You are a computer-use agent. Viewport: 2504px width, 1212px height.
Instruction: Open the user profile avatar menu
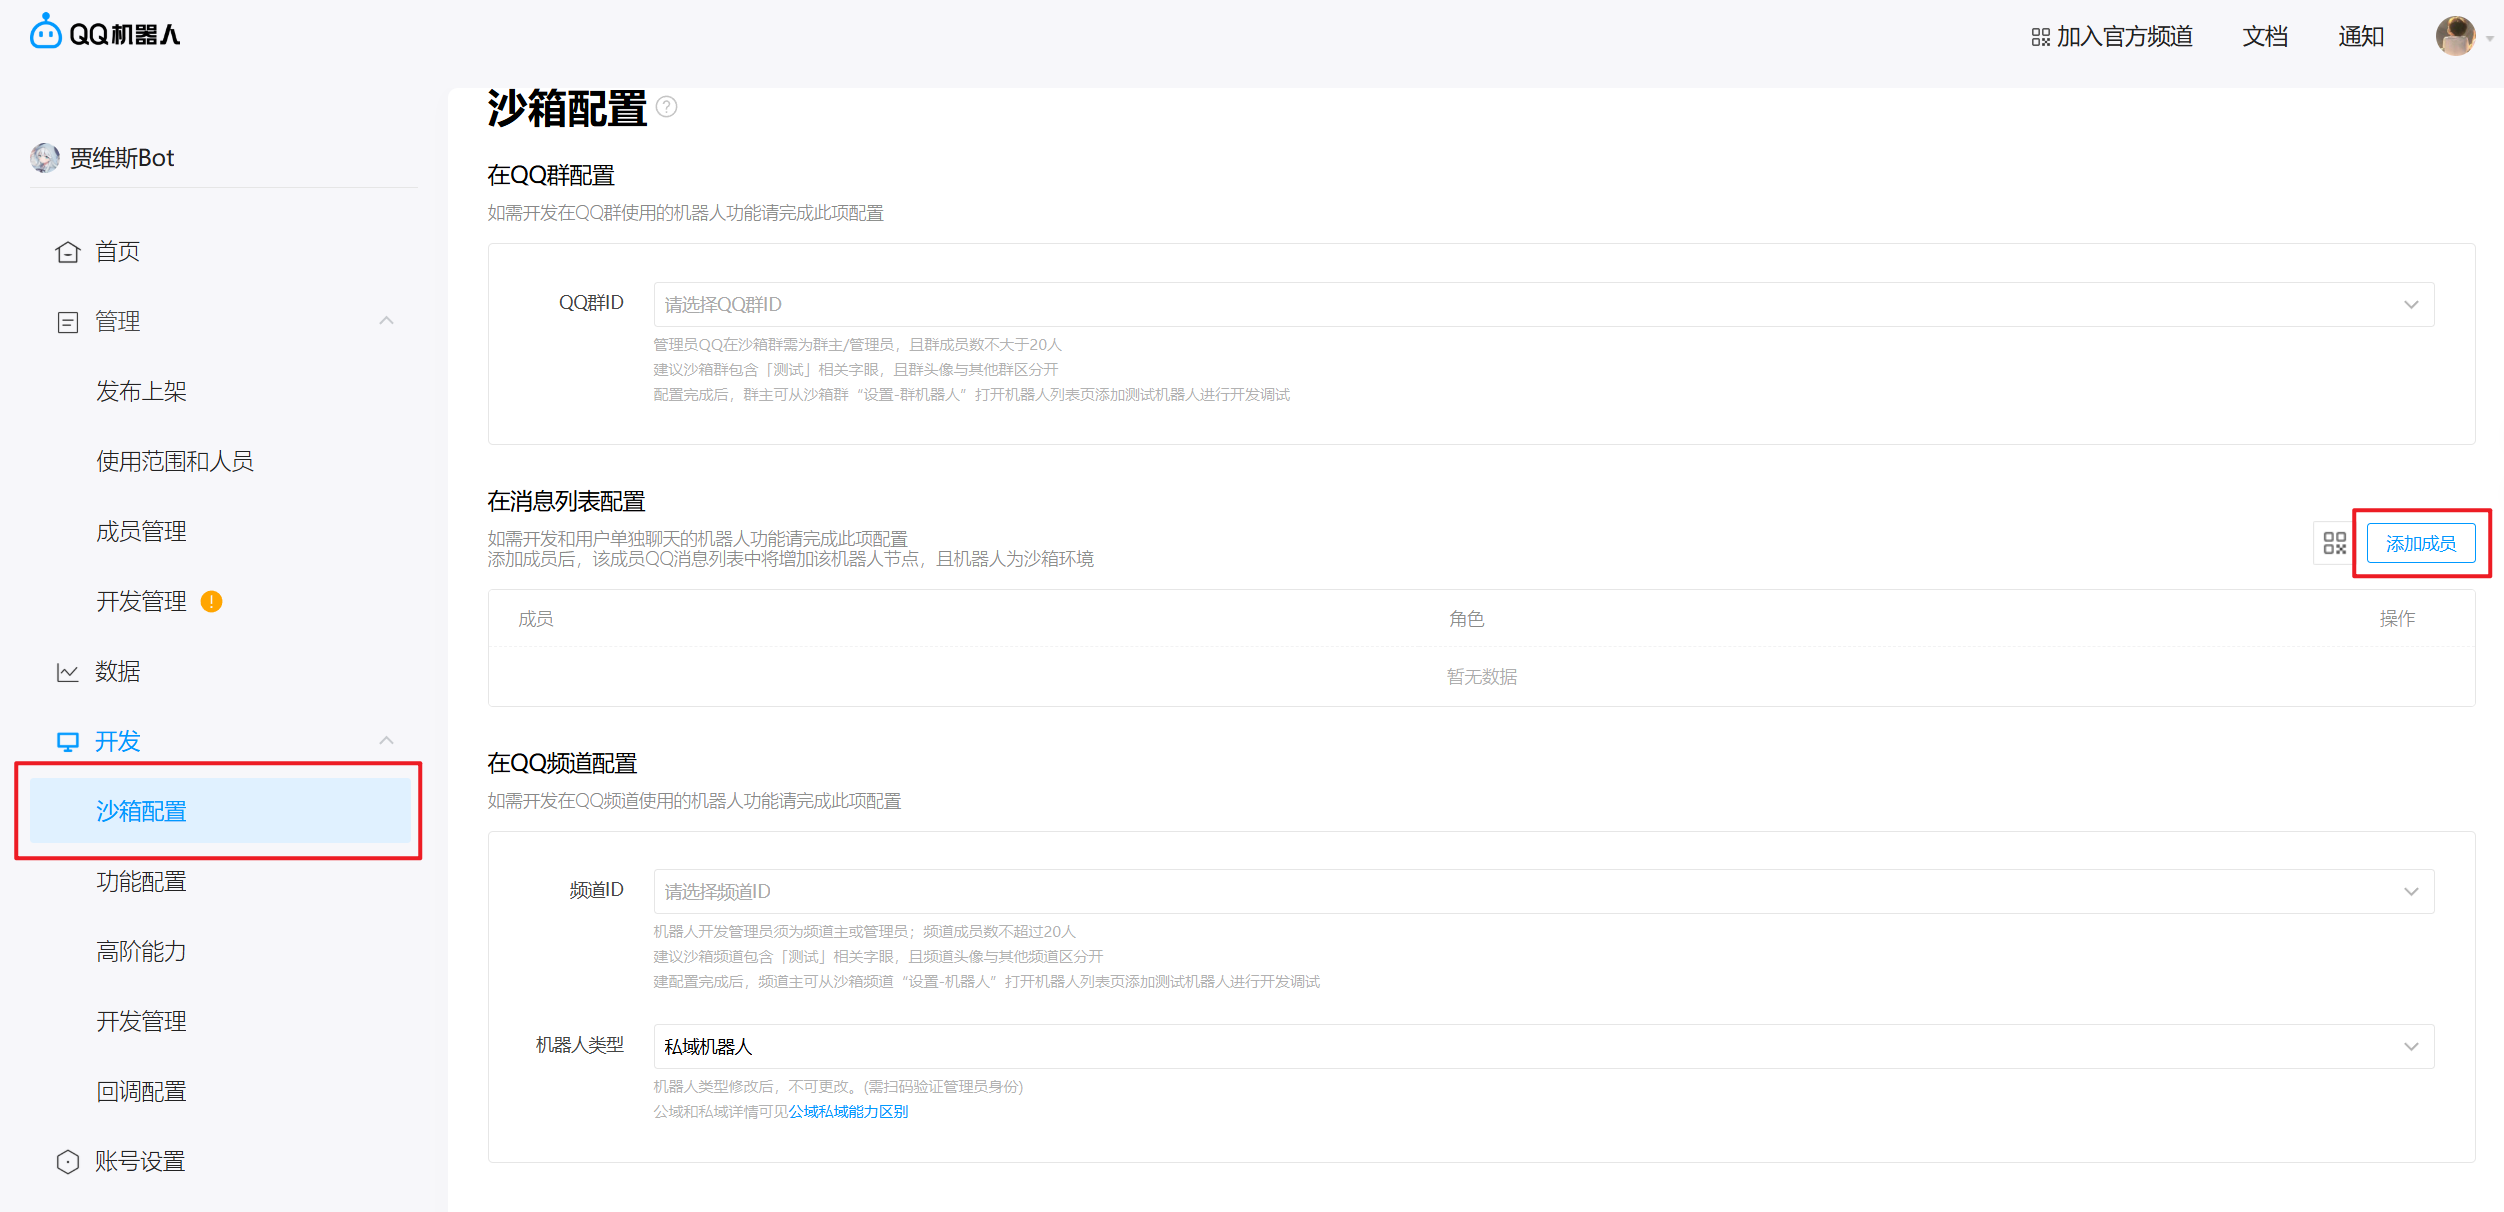(2455, 36)
